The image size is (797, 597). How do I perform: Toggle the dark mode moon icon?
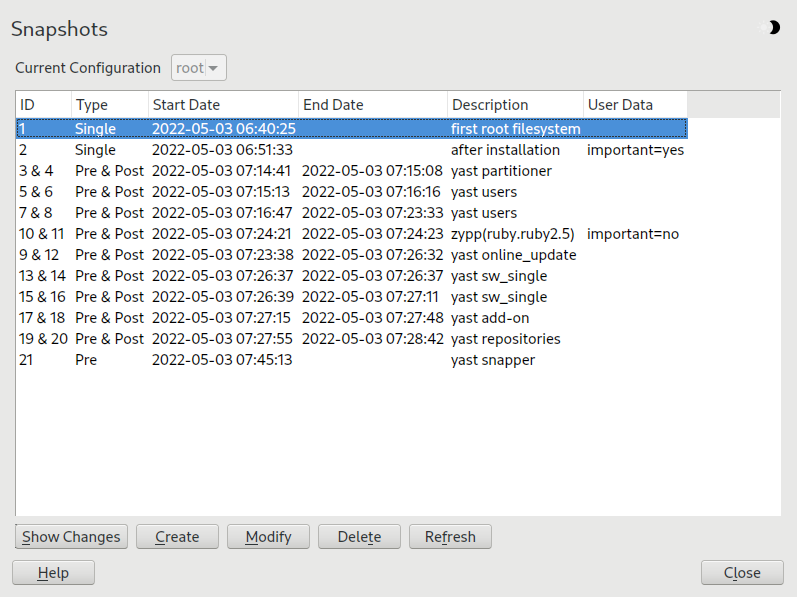pyautogui.click(x=773, y=28)
